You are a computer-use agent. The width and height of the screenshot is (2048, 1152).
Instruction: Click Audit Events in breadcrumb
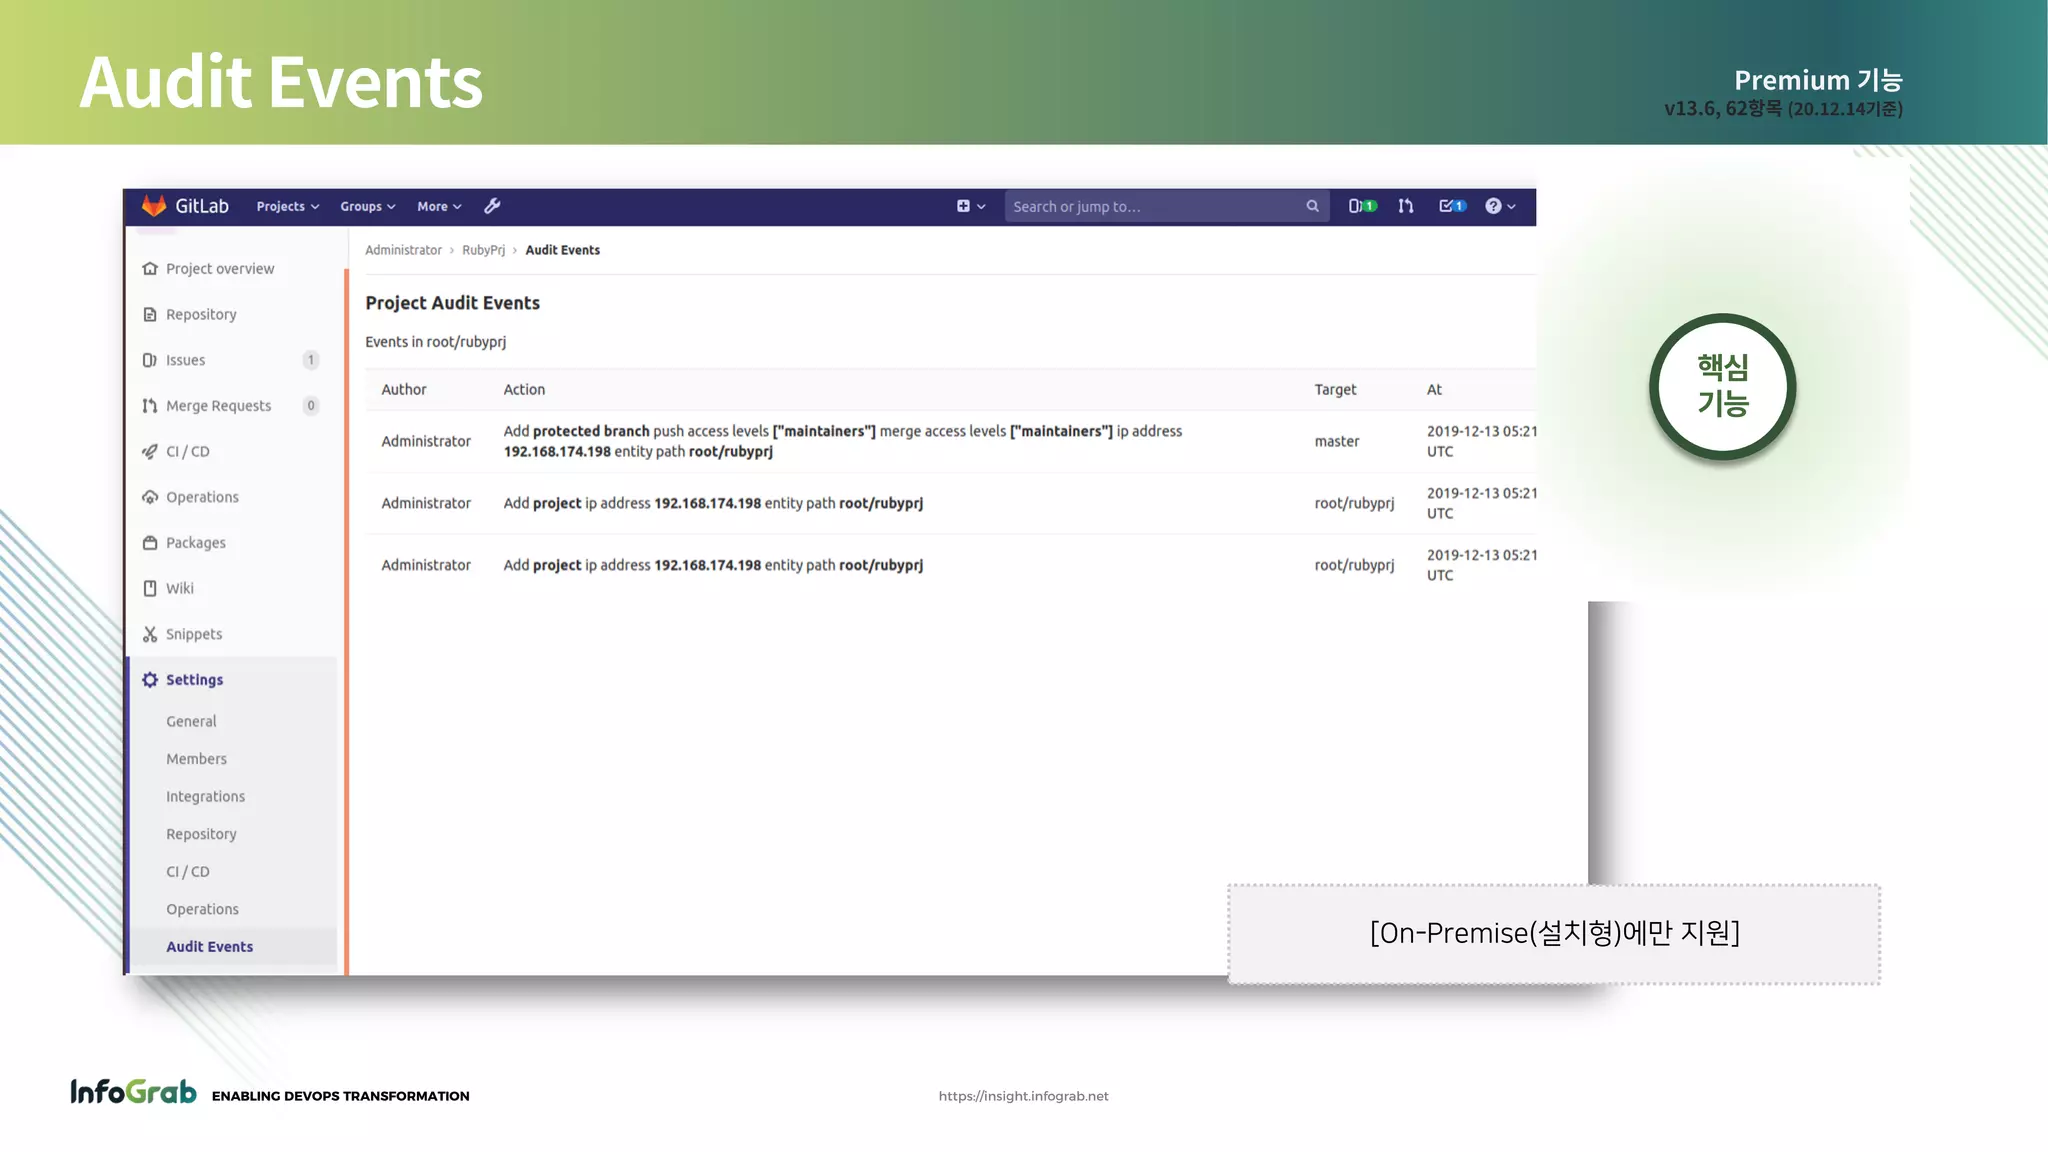[x=562, y=250]
